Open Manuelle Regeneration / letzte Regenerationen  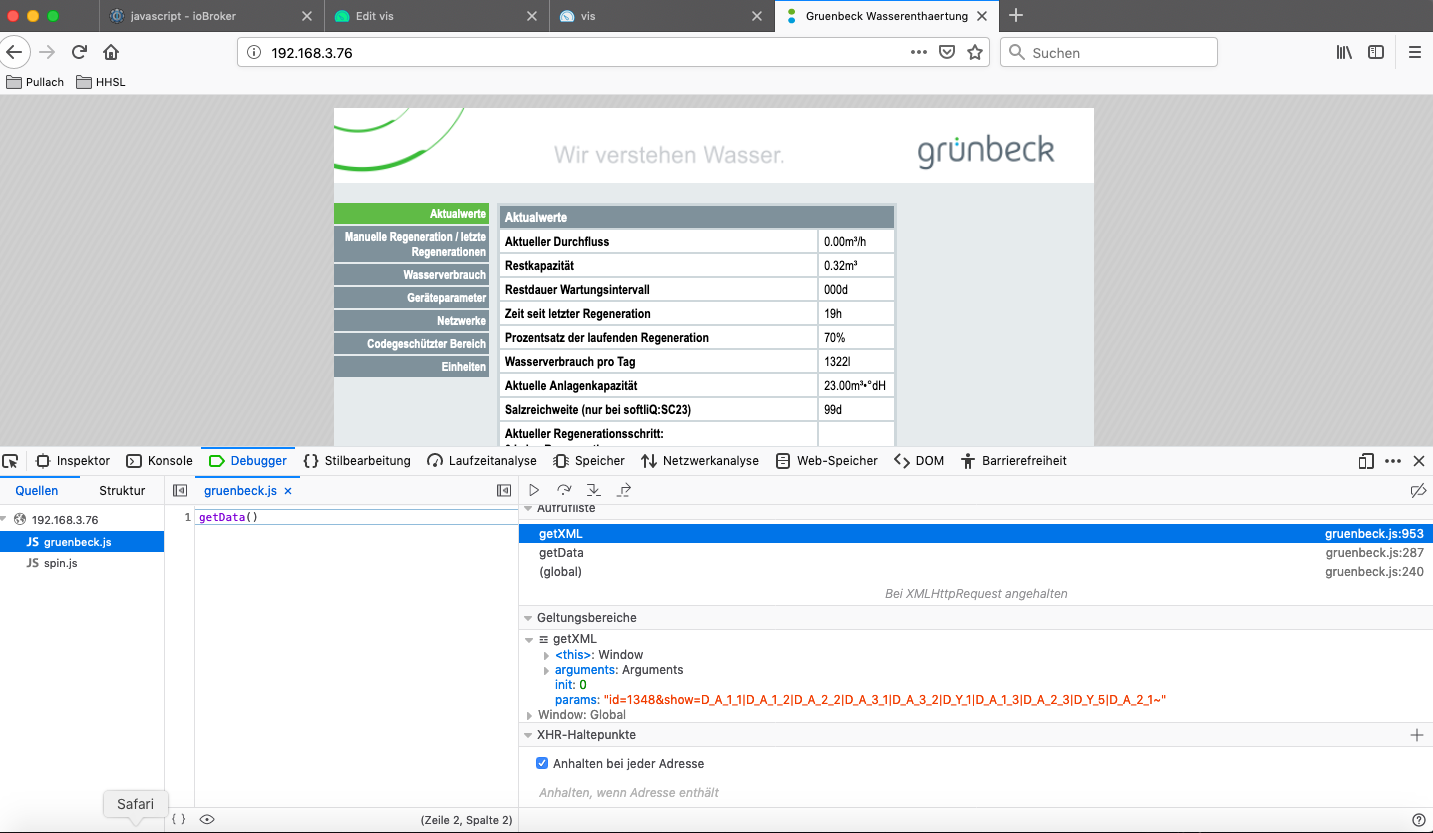[411, 244]
